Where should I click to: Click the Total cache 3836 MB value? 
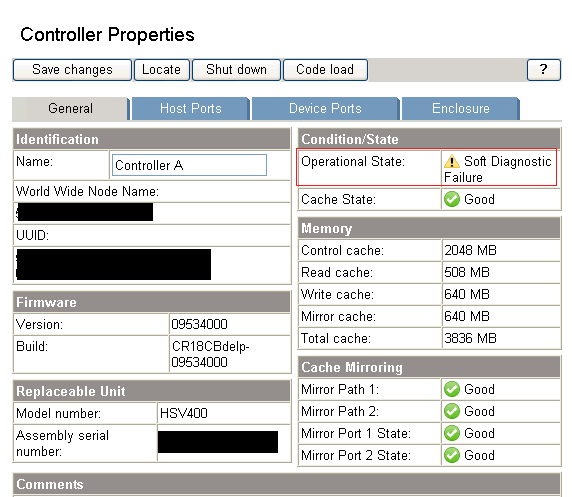[x=471, y=338]
